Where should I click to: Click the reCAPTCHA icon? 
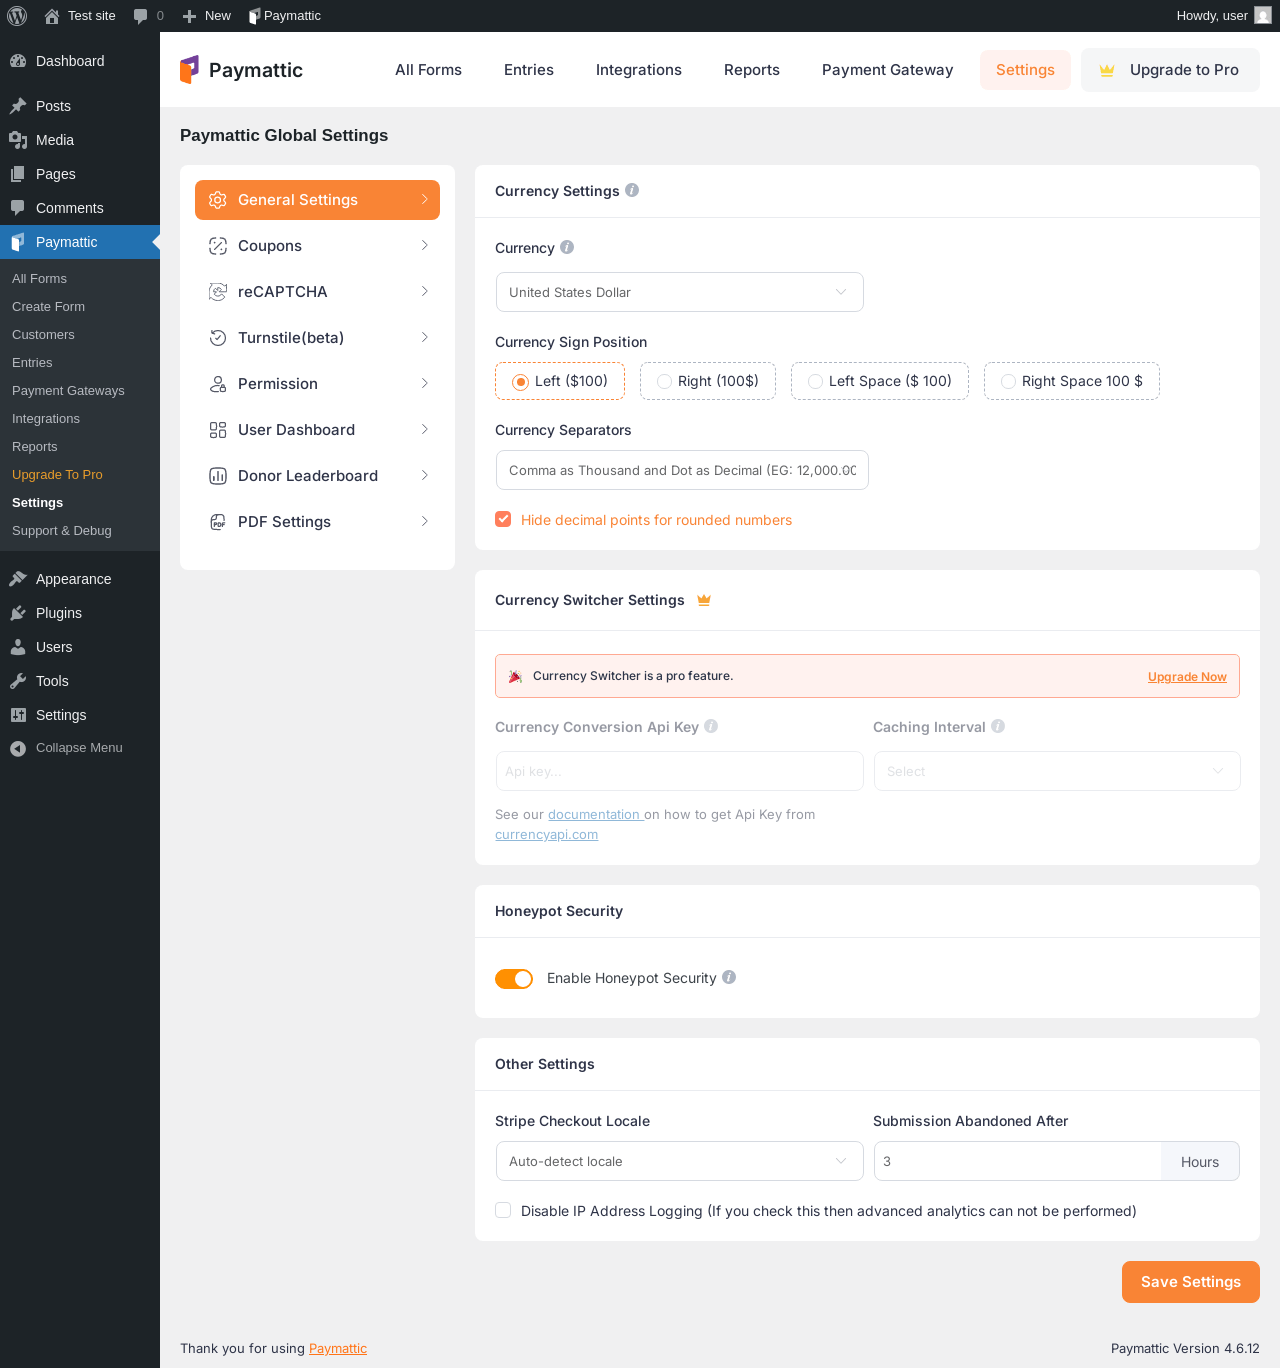(218, 292)
